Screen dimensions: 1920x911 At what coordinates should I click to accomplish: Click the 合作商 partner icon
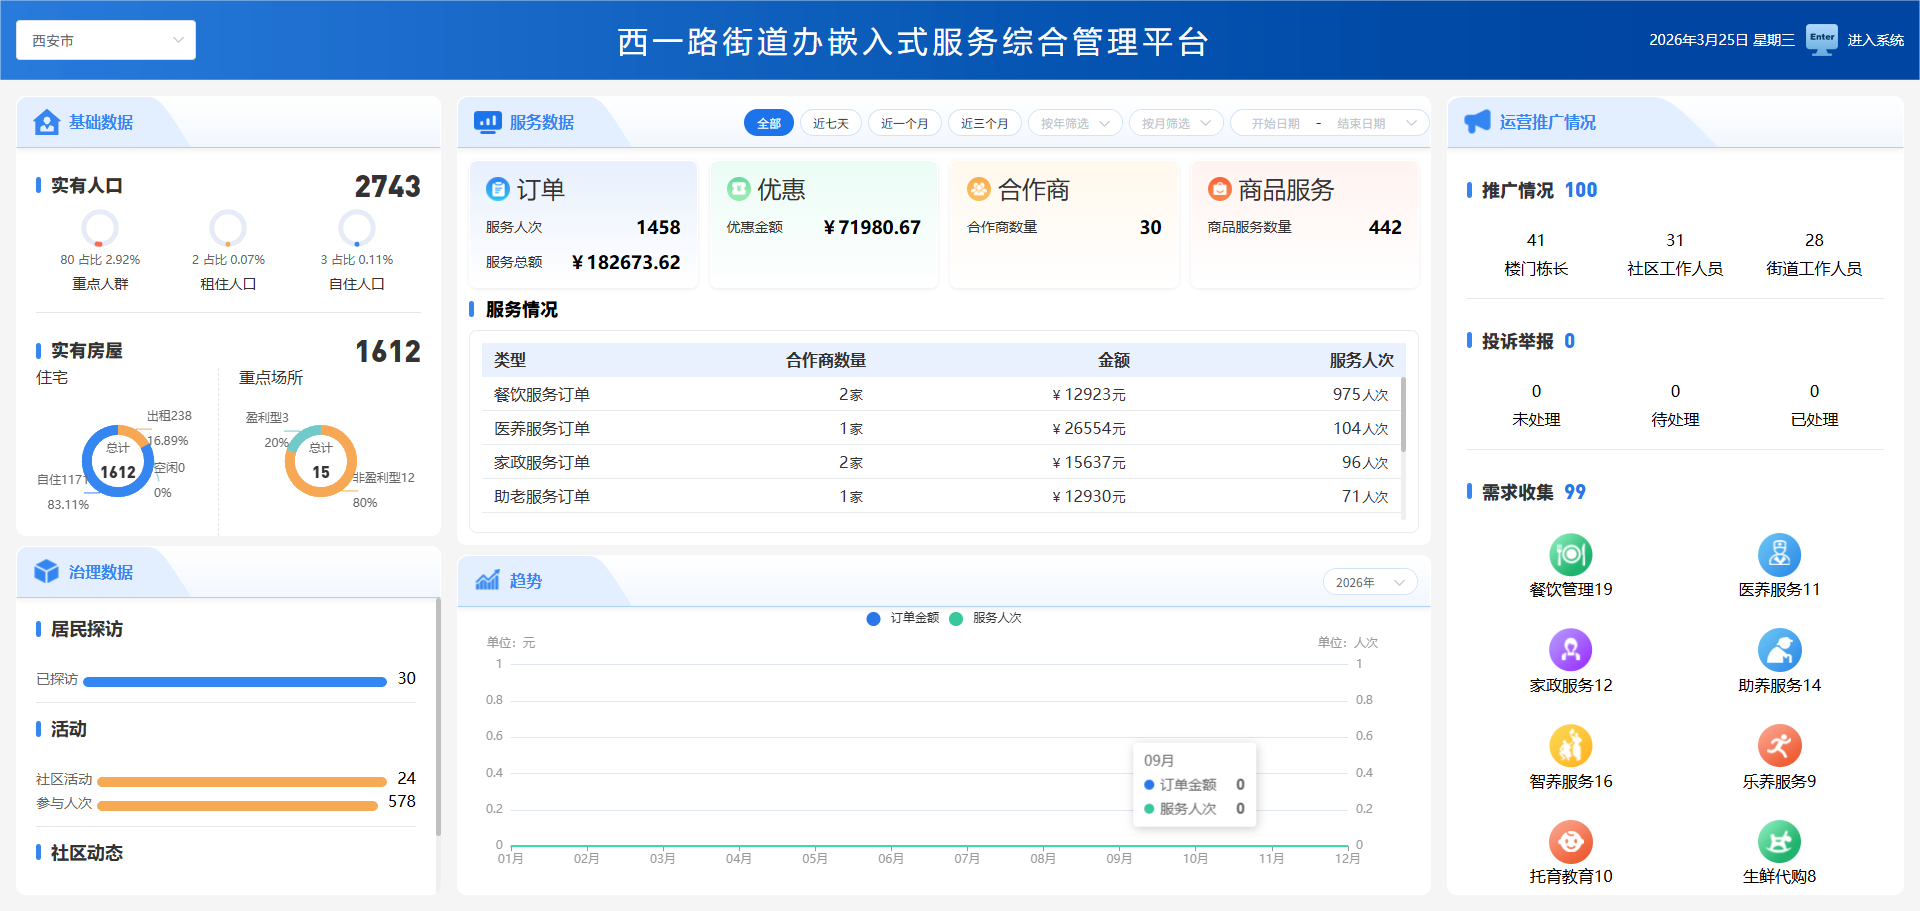978,188
